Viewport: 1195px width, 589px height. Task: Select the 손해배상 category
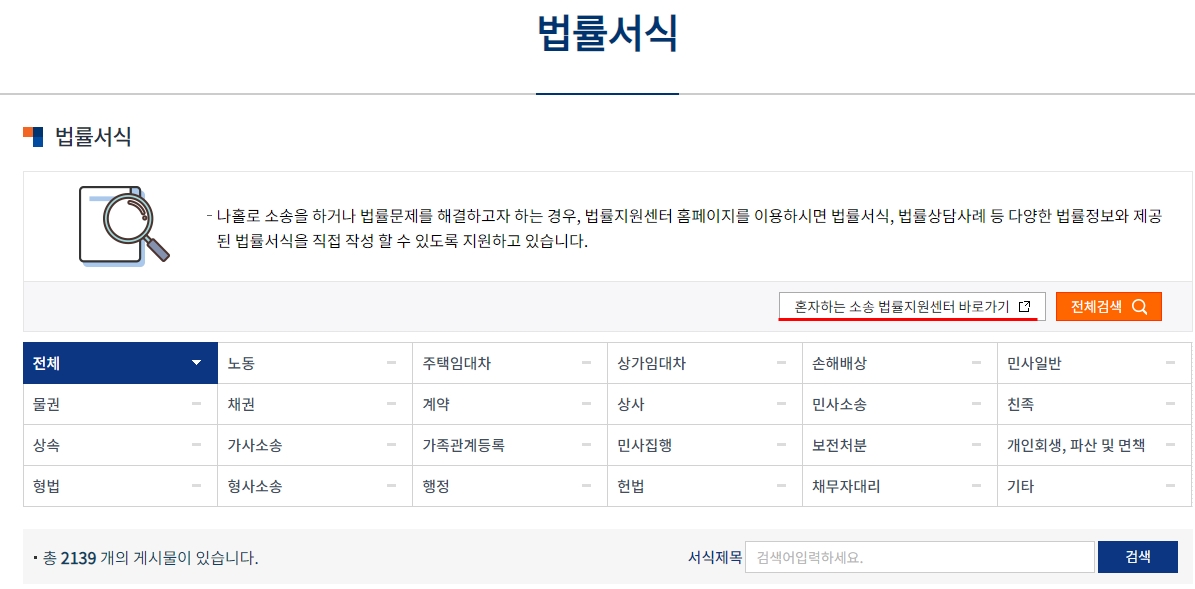pyautogui.click(x=899, y=363)
